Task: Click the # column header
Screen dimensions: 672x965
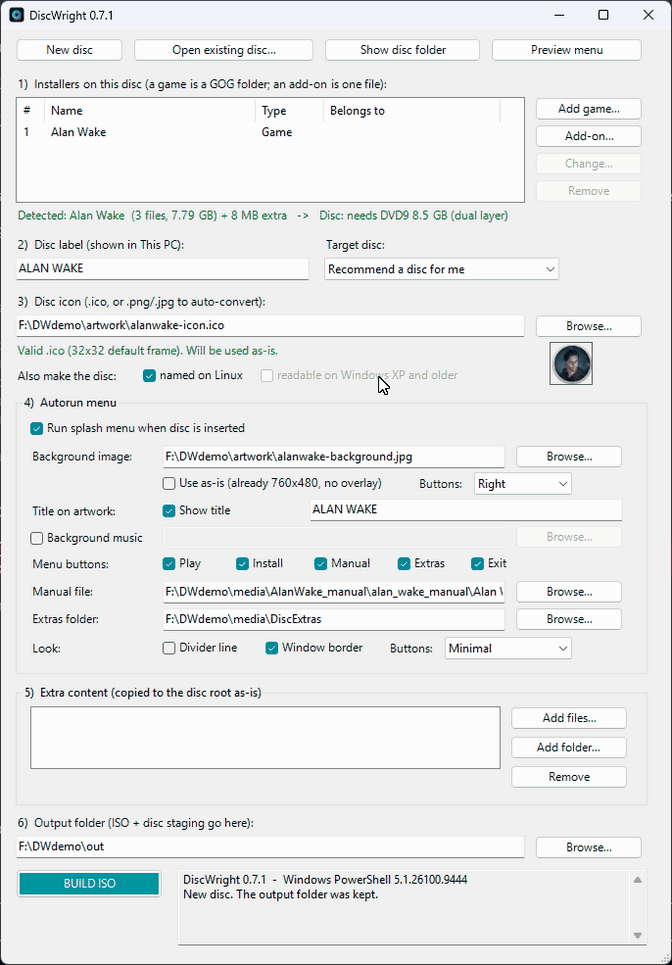Action: tap(31, 111)
